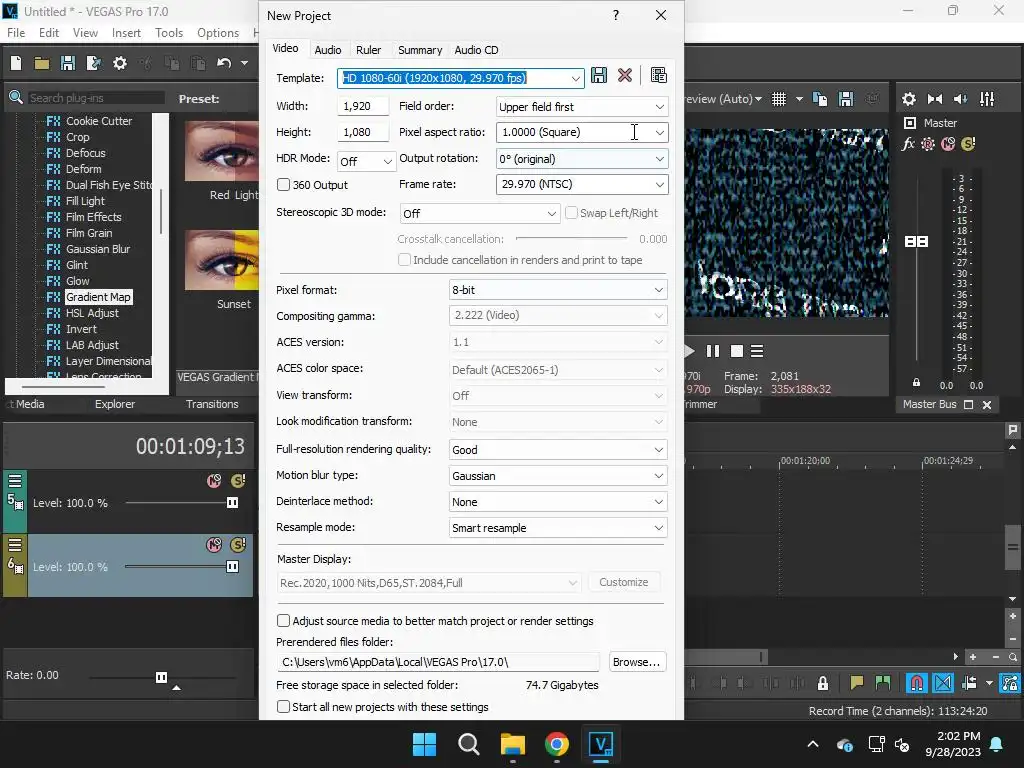Switch to the Summary tab
1024x768 pixels.
coord(420,50)
